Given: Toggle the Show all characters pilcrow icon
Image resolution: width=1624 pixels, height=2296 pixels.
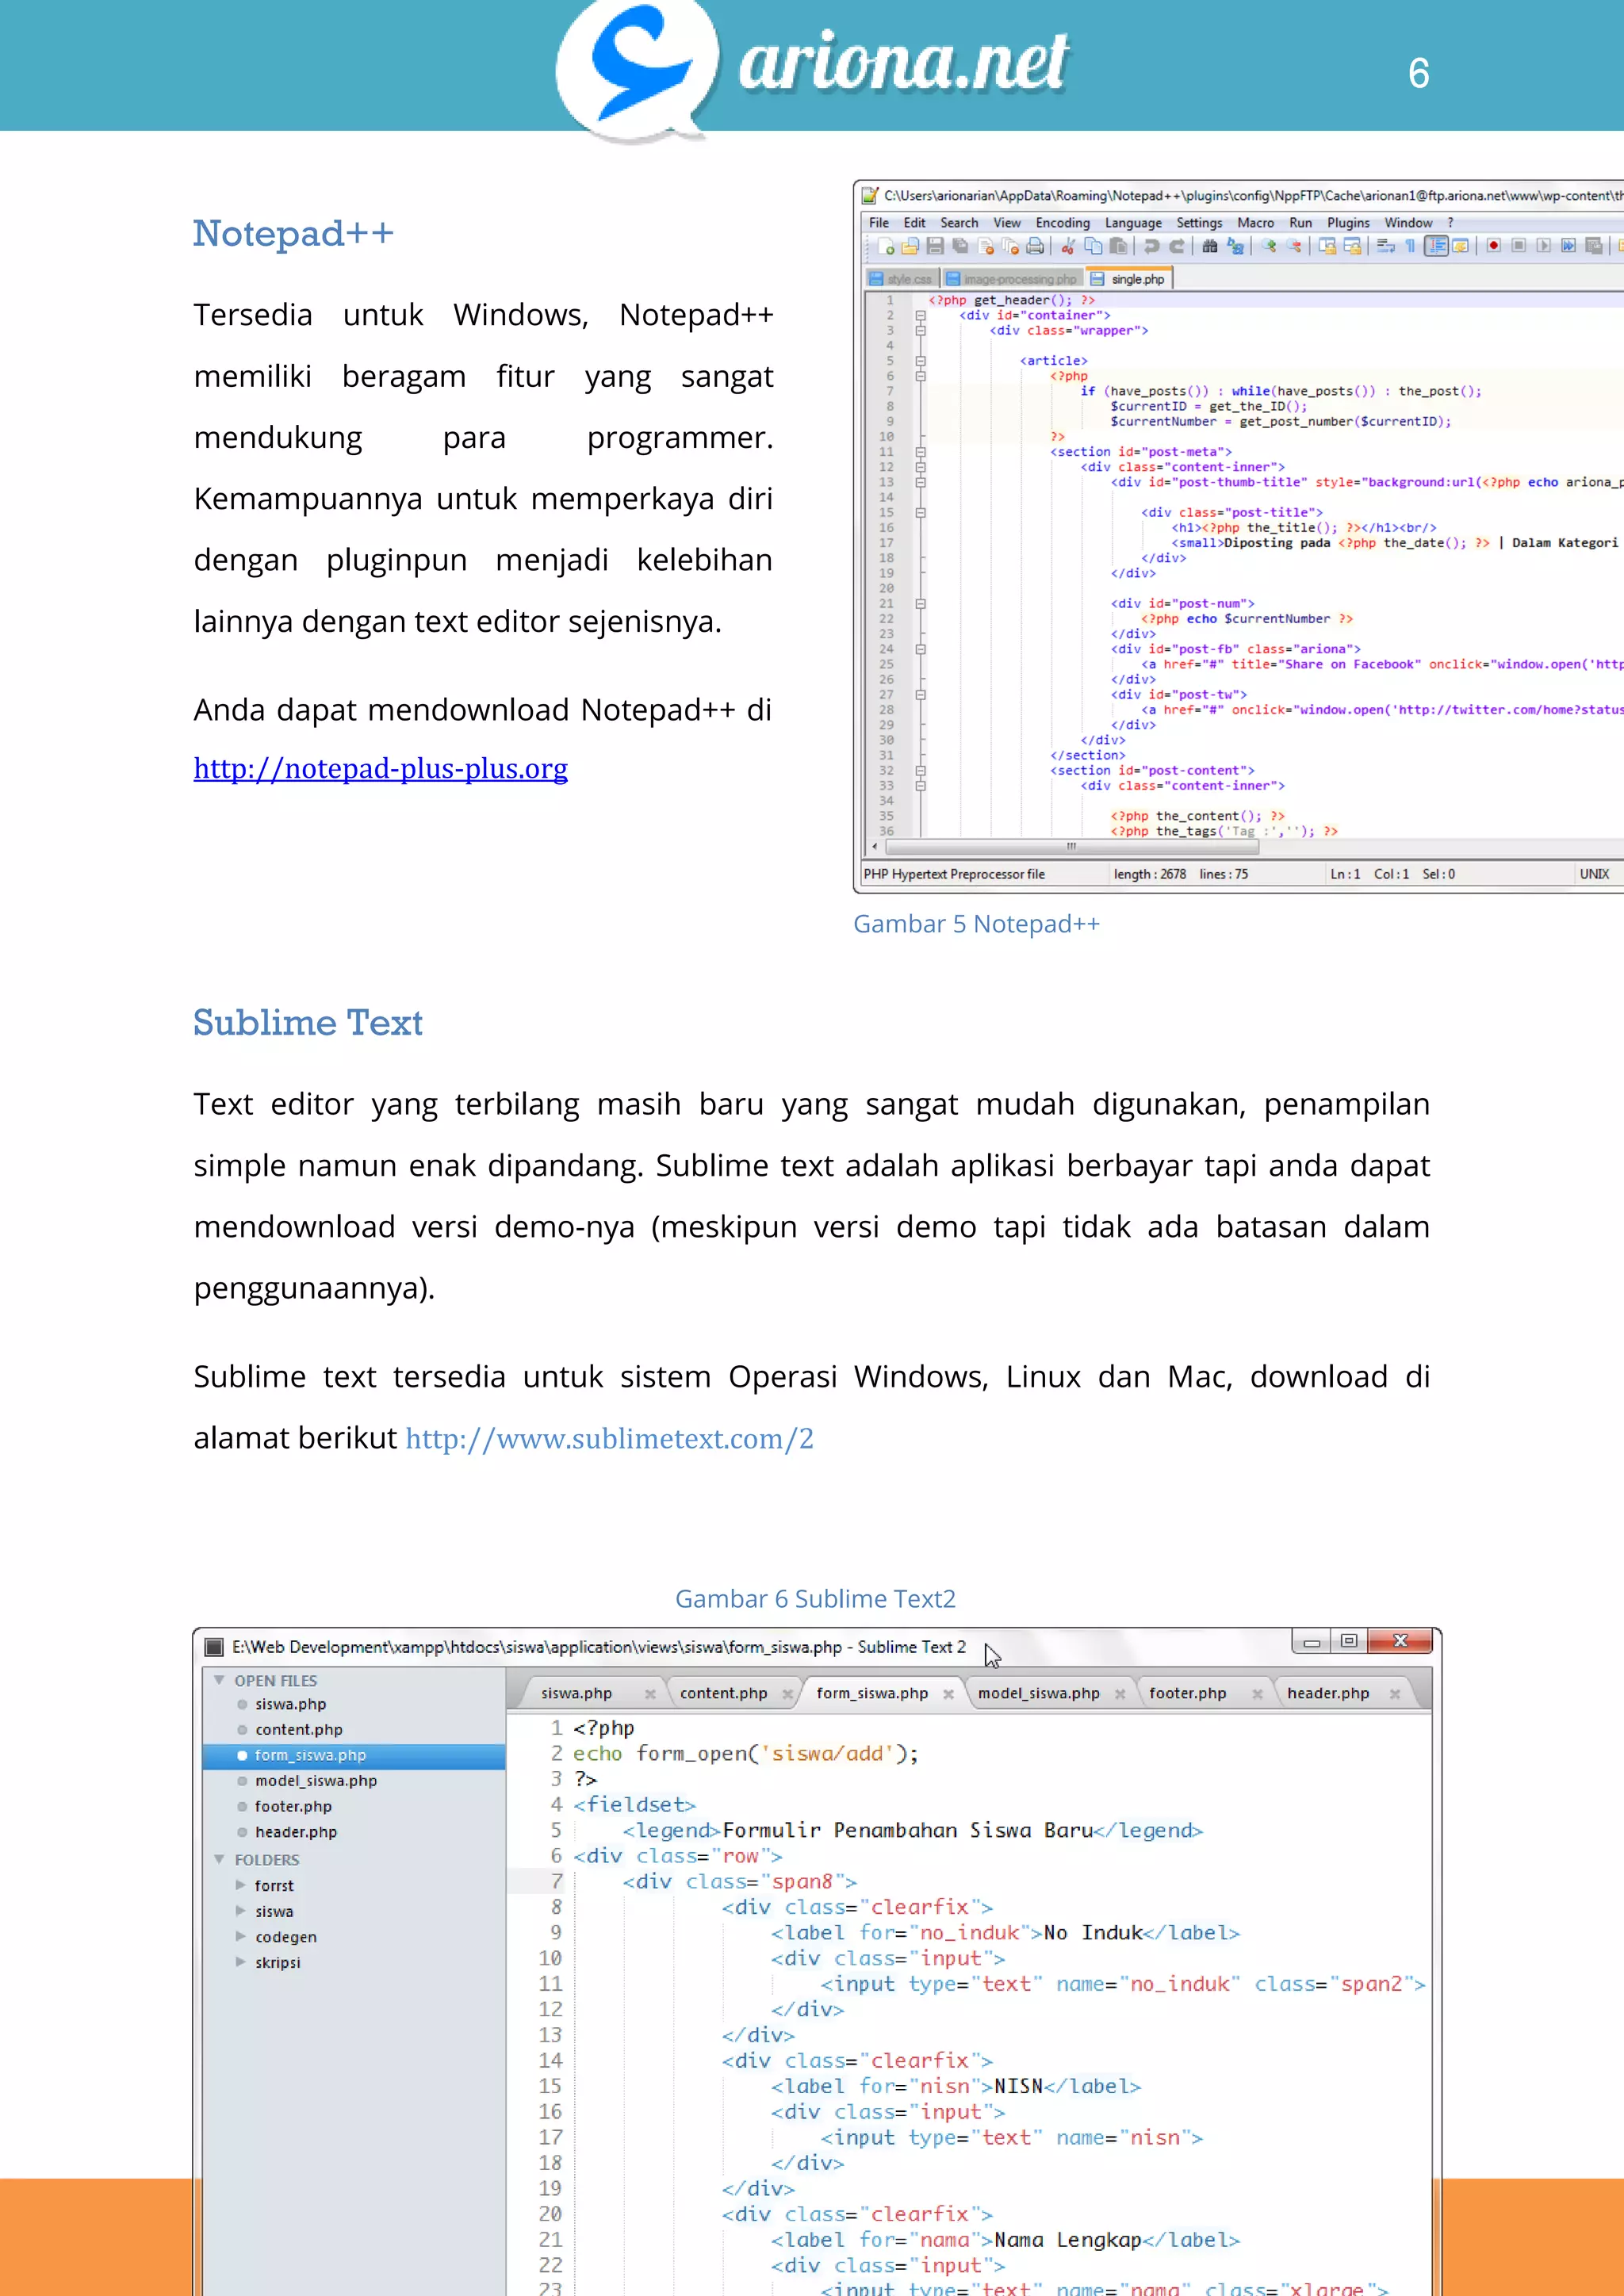Looking at the screenshot, I should (1410, 246).
